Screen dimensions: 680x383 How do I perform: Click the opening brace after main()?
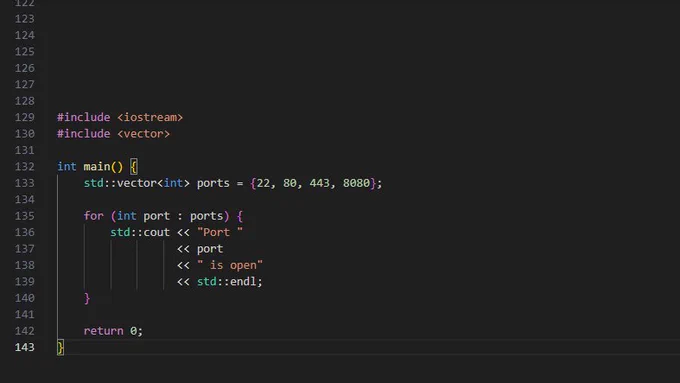point(134,167)
